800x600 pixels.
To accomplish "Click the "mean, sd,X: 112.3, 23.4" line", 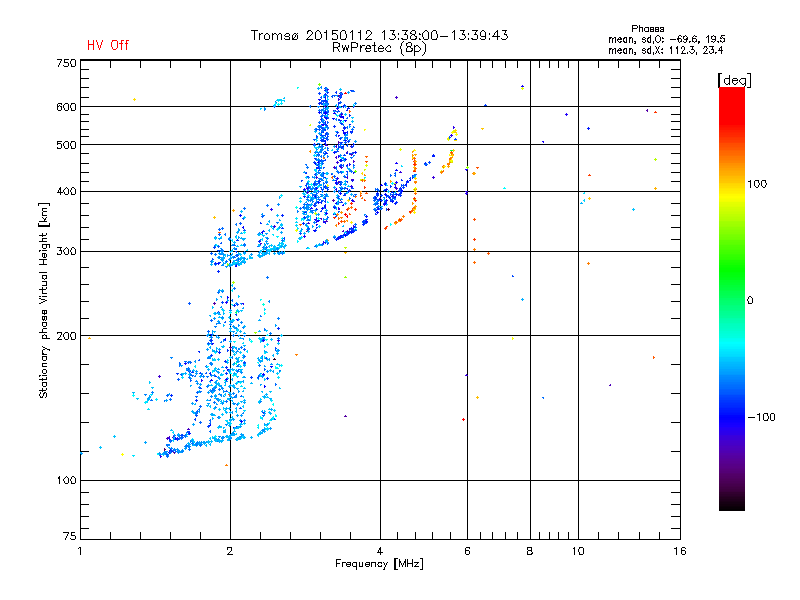I will [x=665, y=50].
